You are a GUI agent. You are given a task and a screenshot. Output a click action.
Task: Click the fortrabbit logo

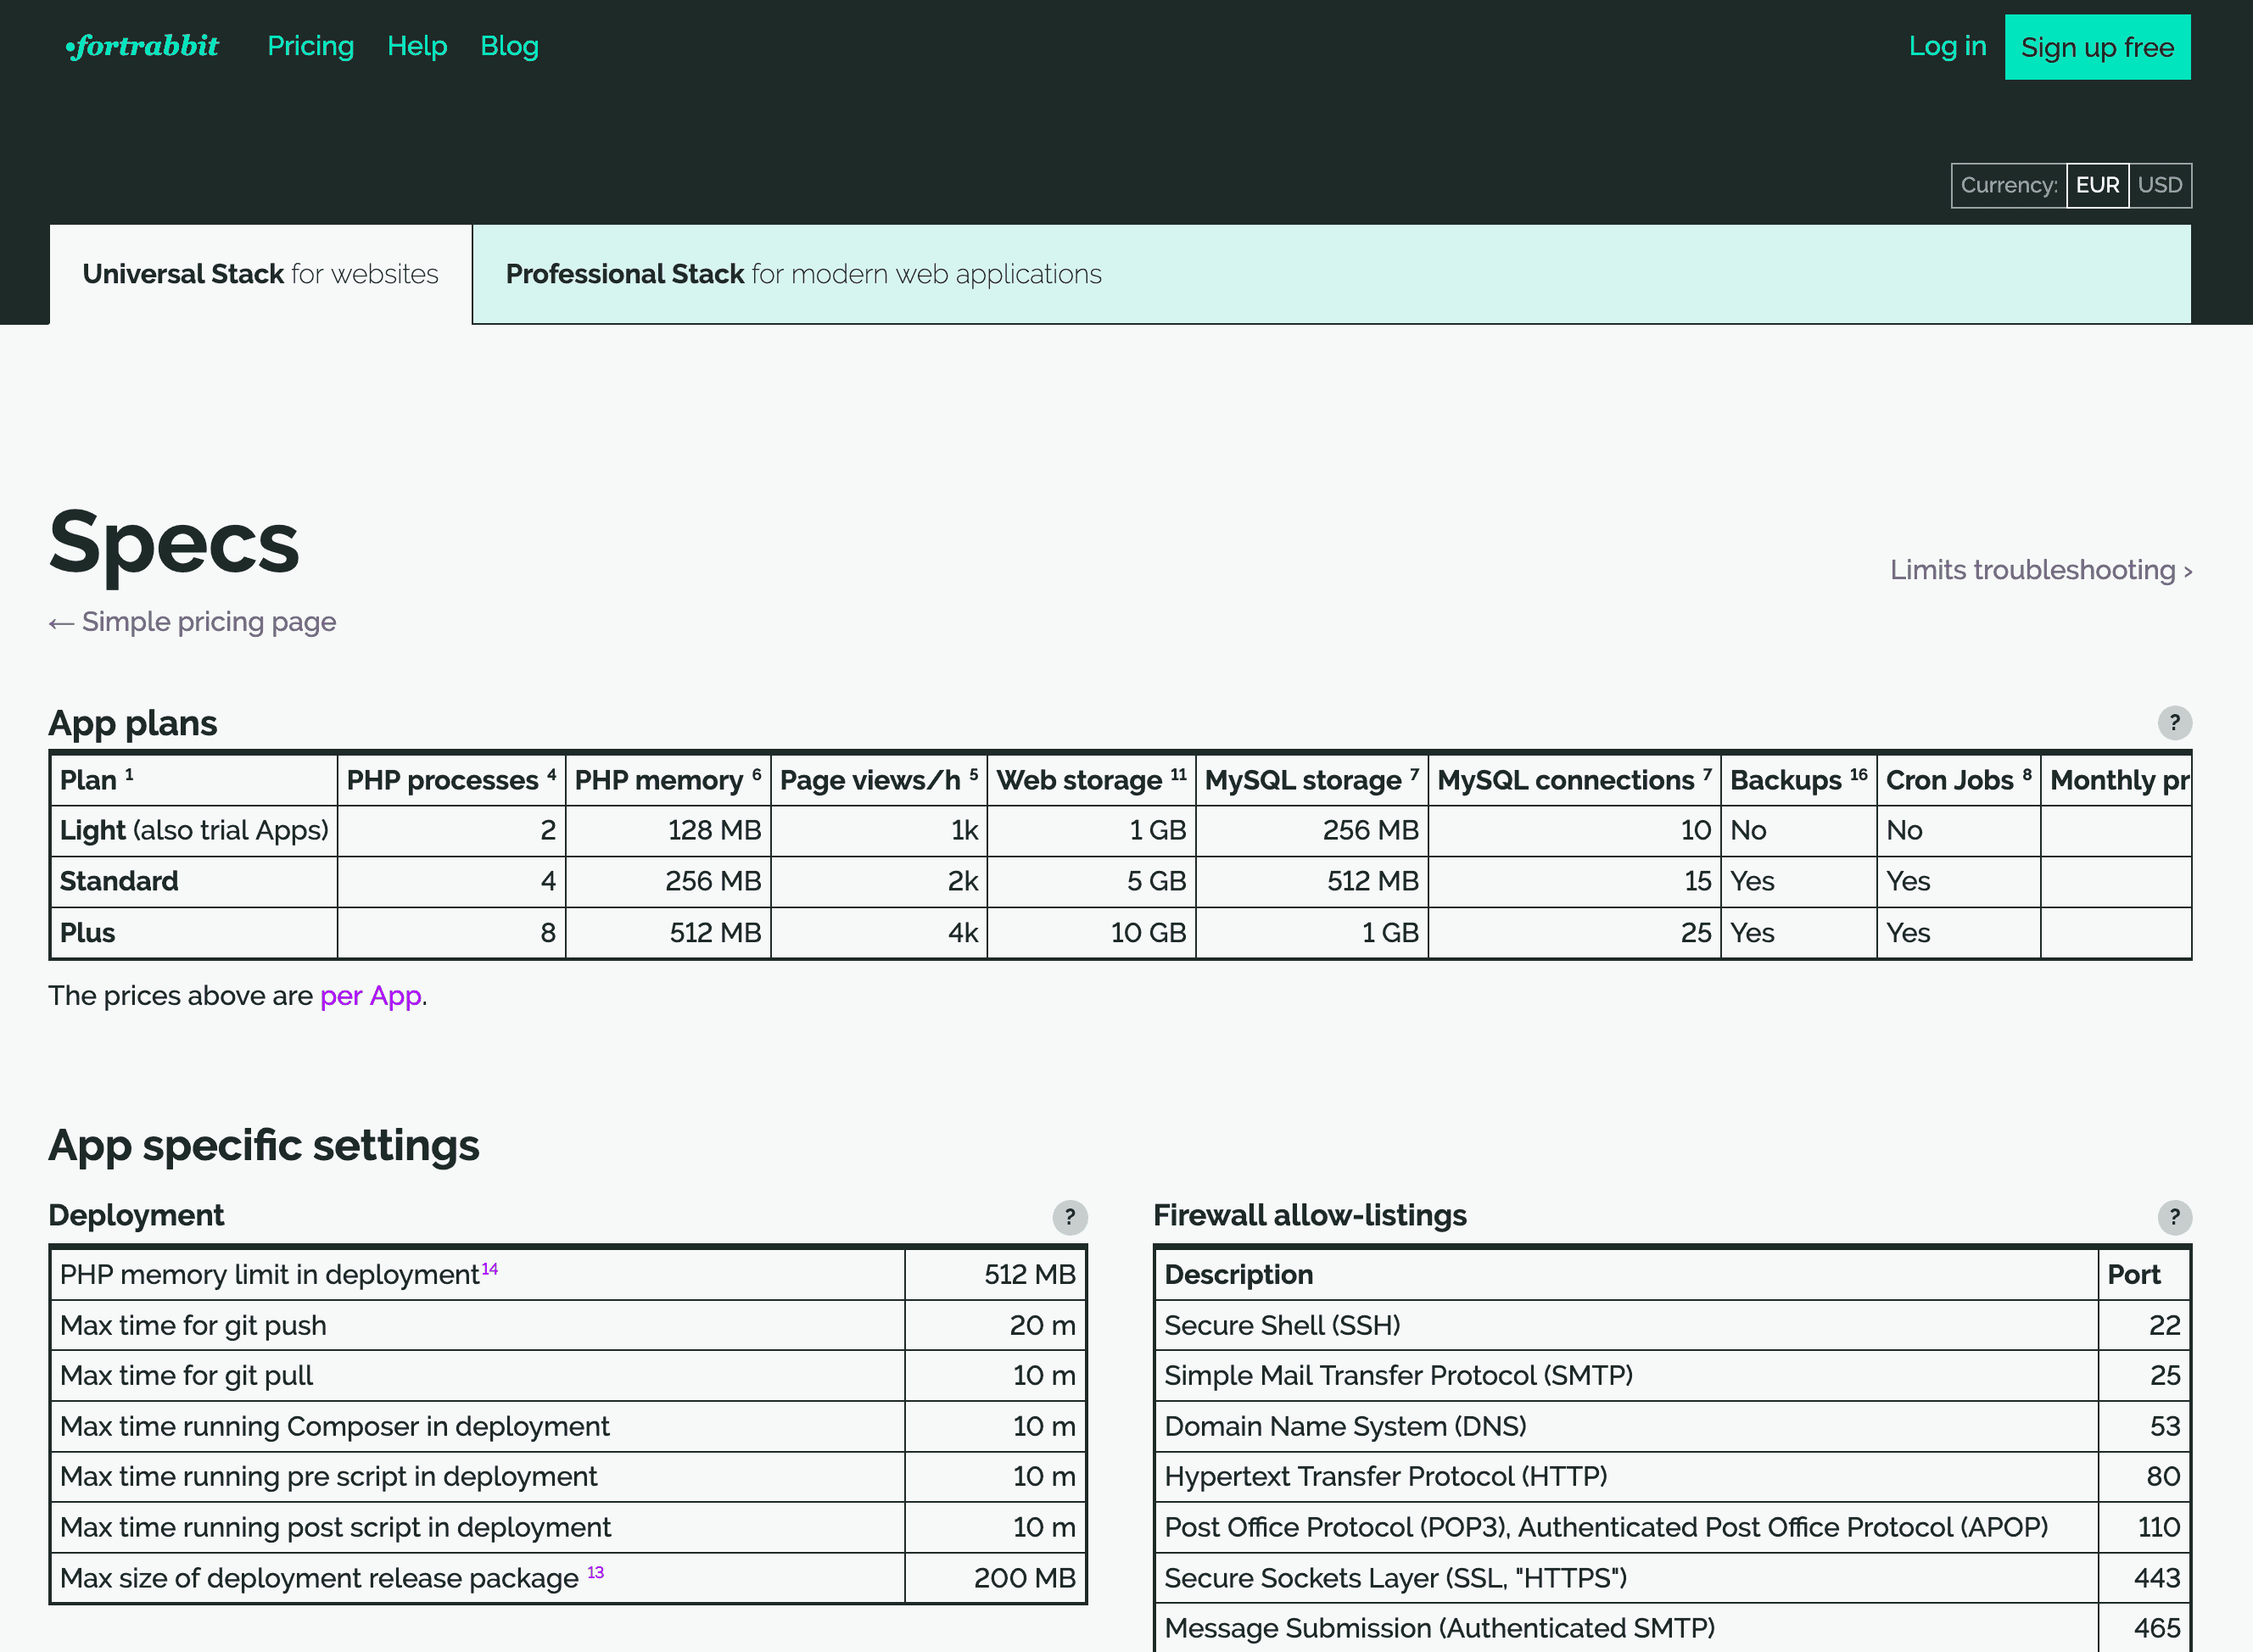click(x=142, y=46)
